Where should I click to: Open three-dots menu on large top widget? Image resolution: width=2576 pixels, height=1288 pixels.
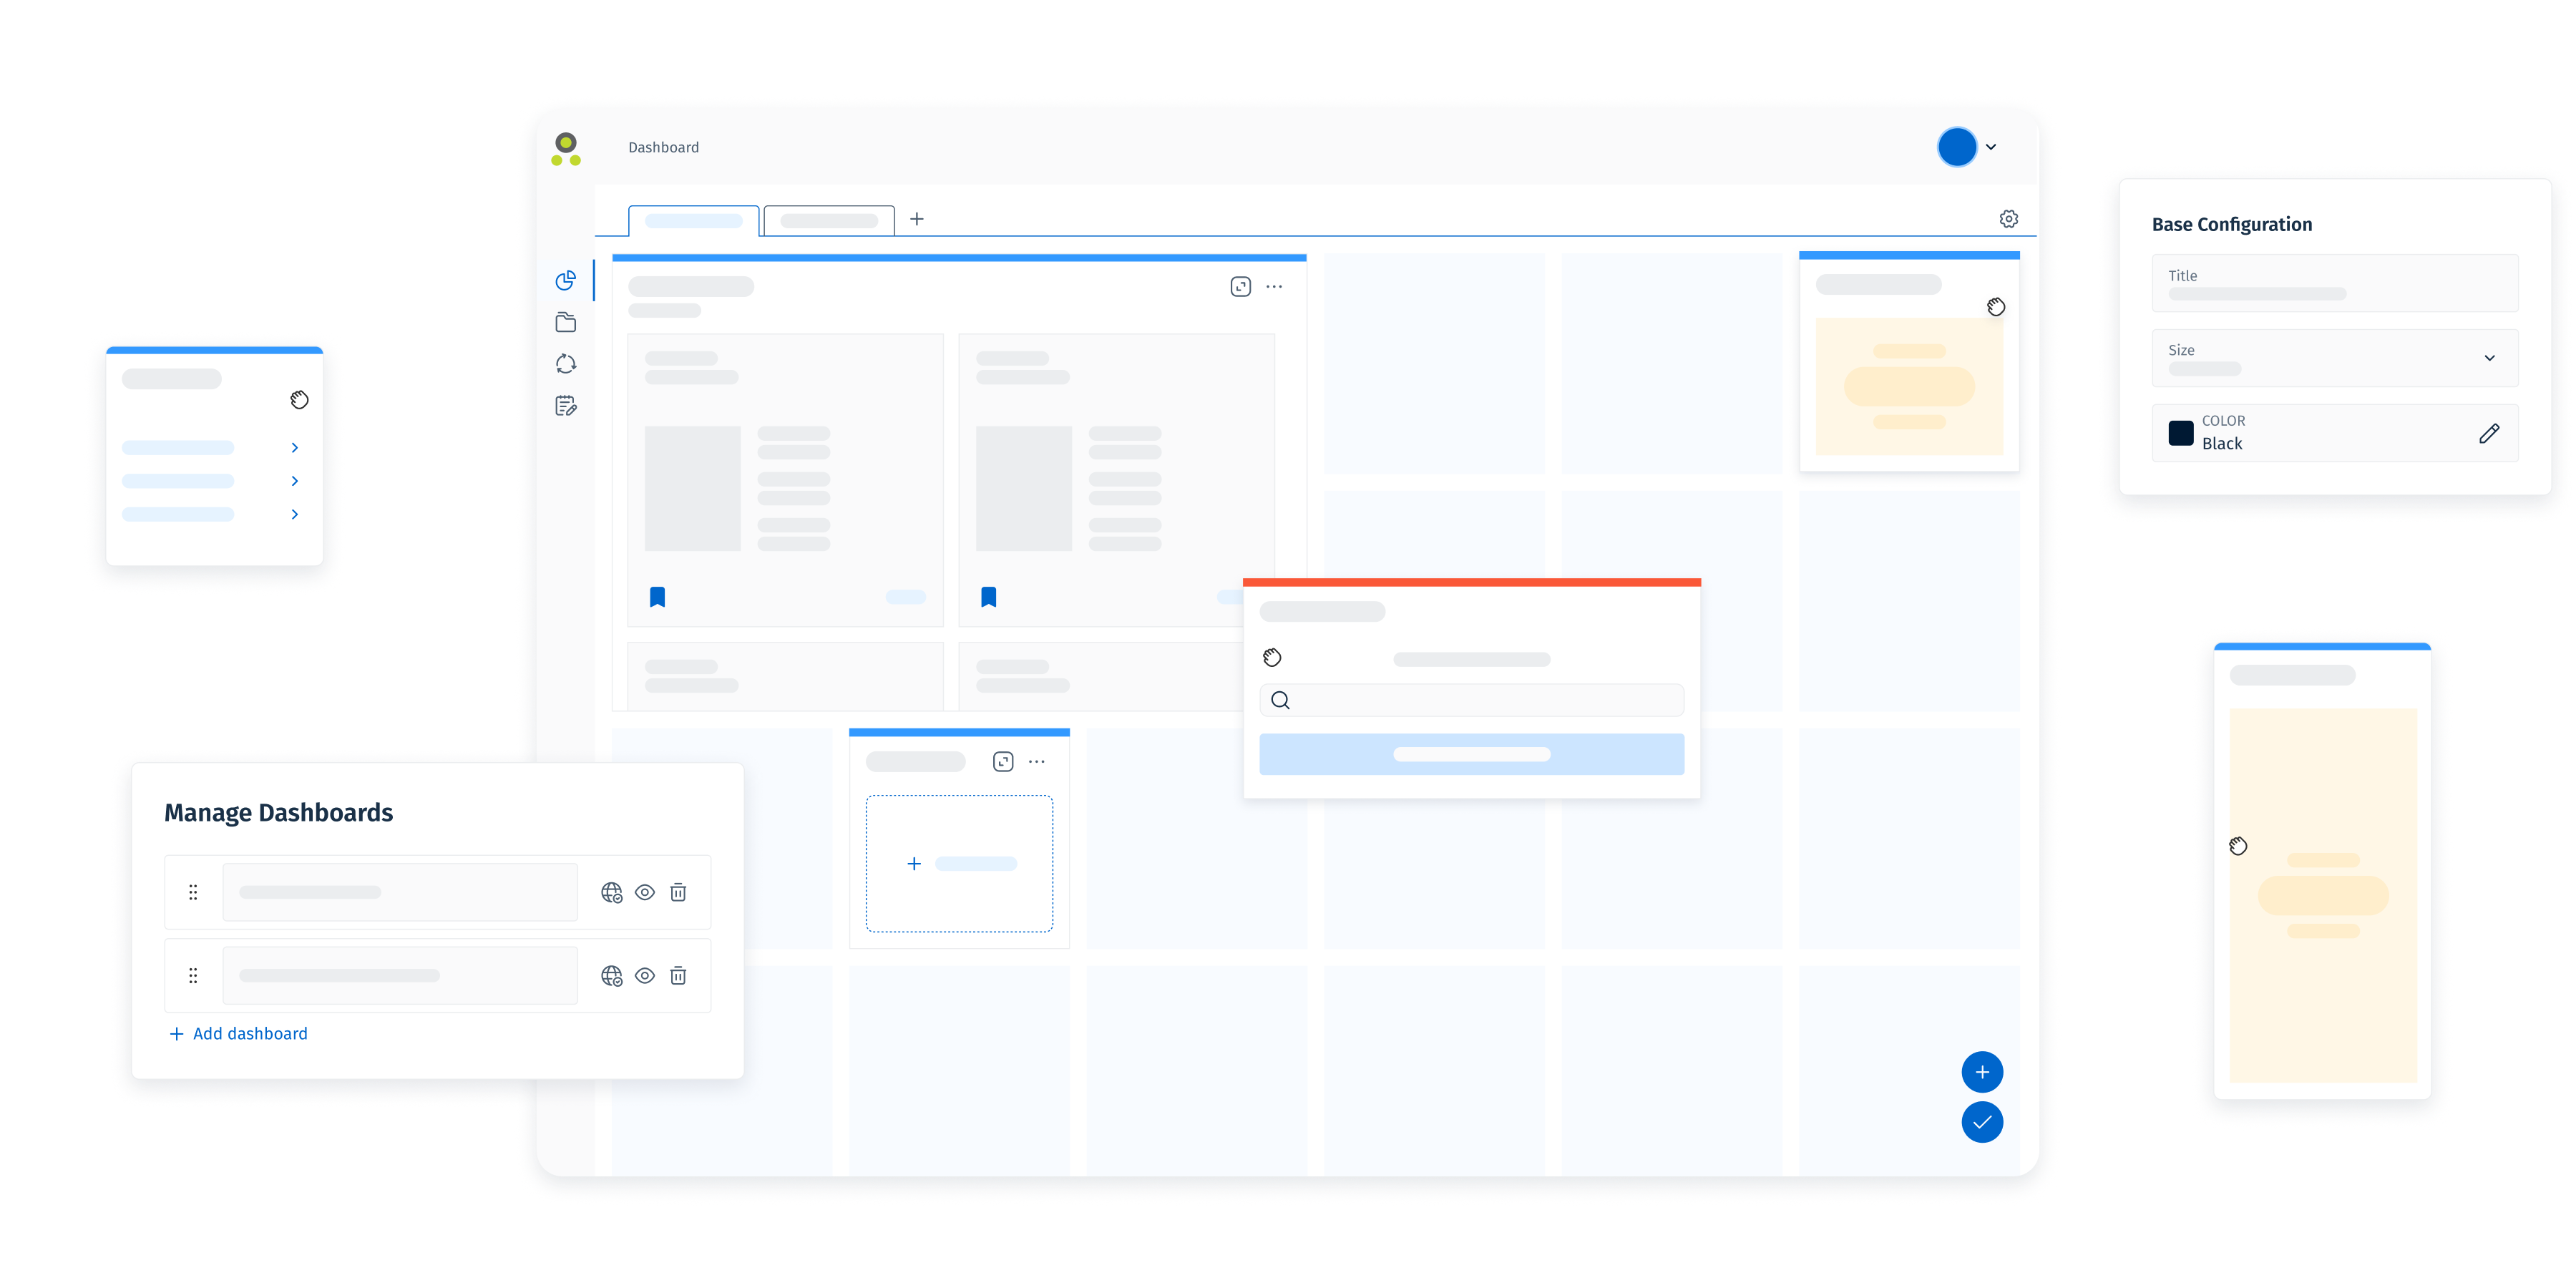(1274, 287)
